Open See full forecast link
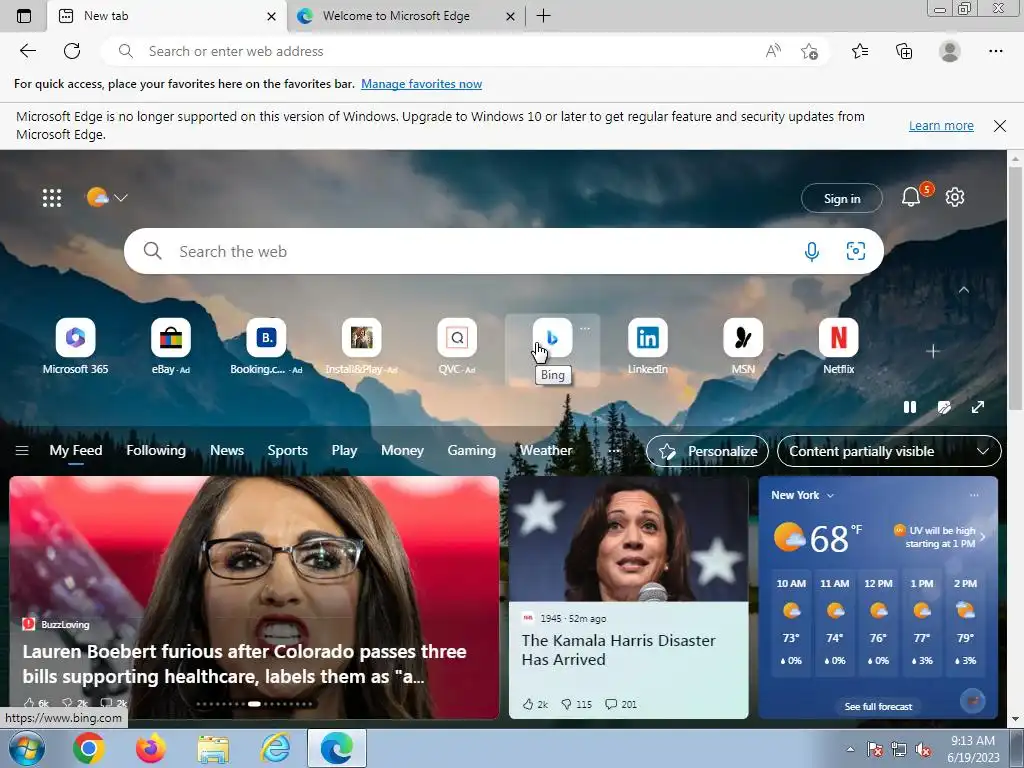 click(x=878, y=707)
